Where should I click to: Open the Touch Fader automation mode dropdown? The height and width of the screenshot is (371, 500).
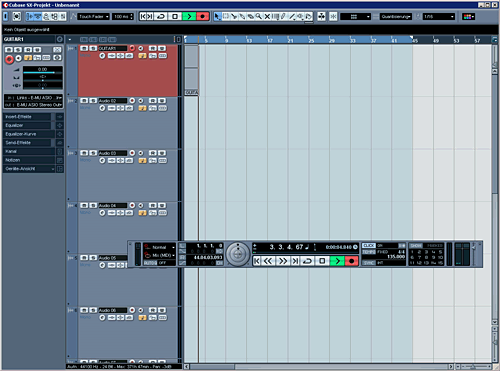point(94,16)
